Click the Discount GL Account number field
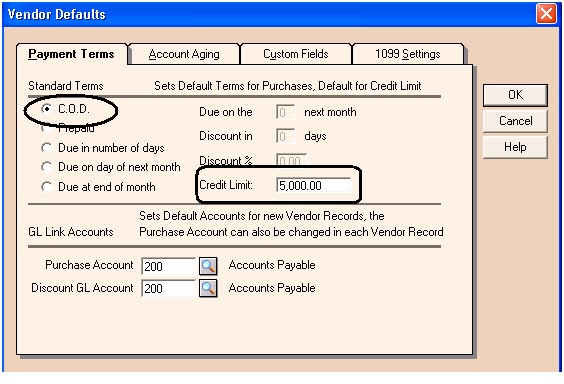 (168, 288)
